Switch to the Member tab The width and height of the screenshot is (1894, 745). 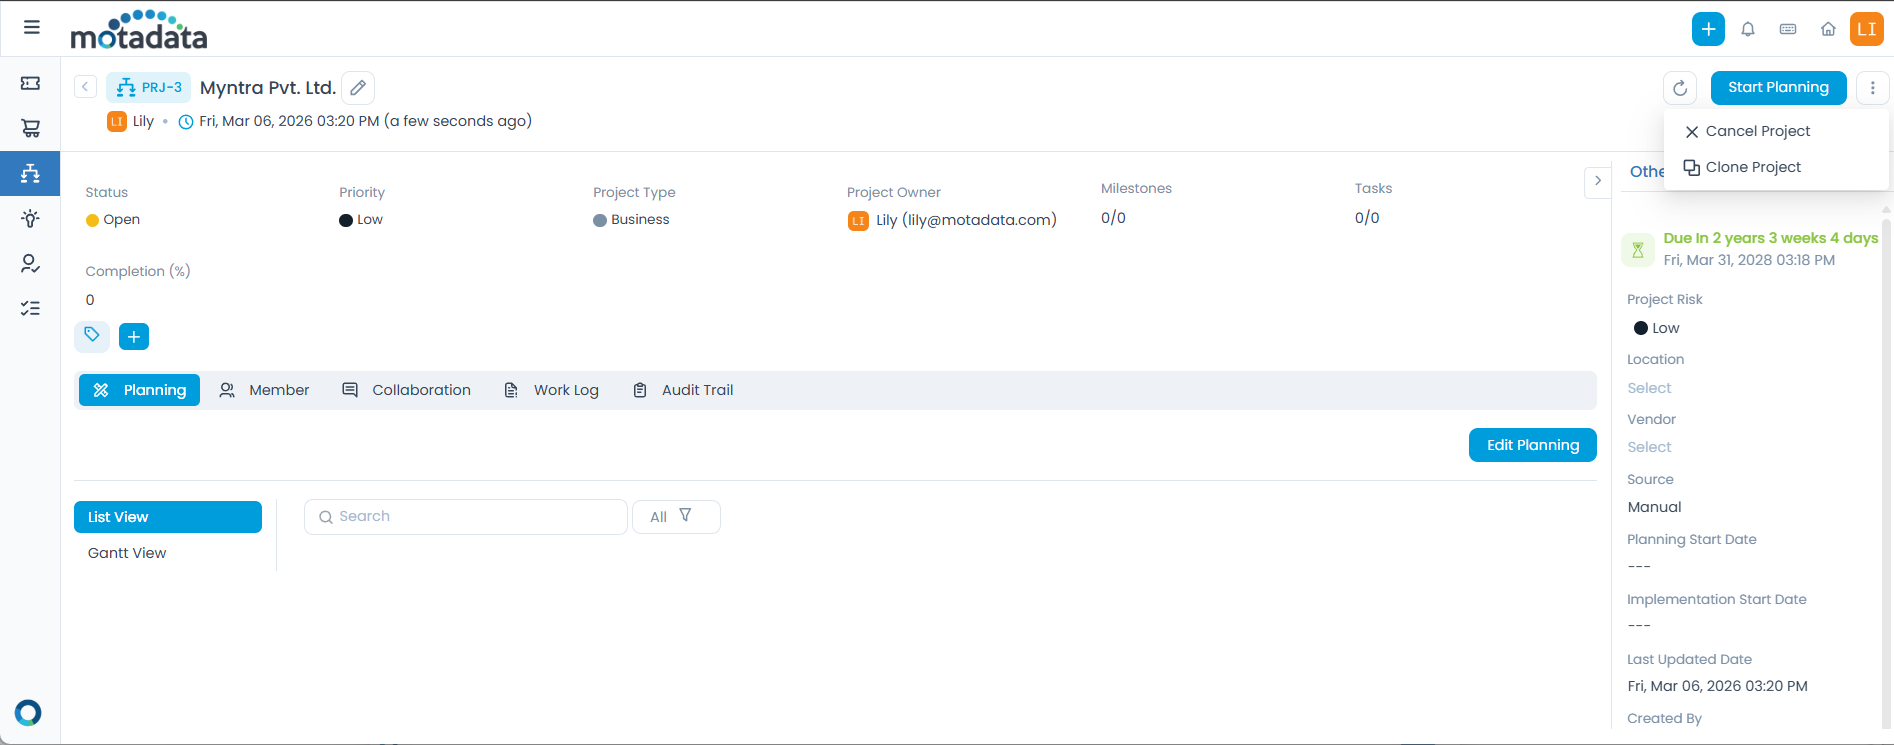tap(265, 390)
